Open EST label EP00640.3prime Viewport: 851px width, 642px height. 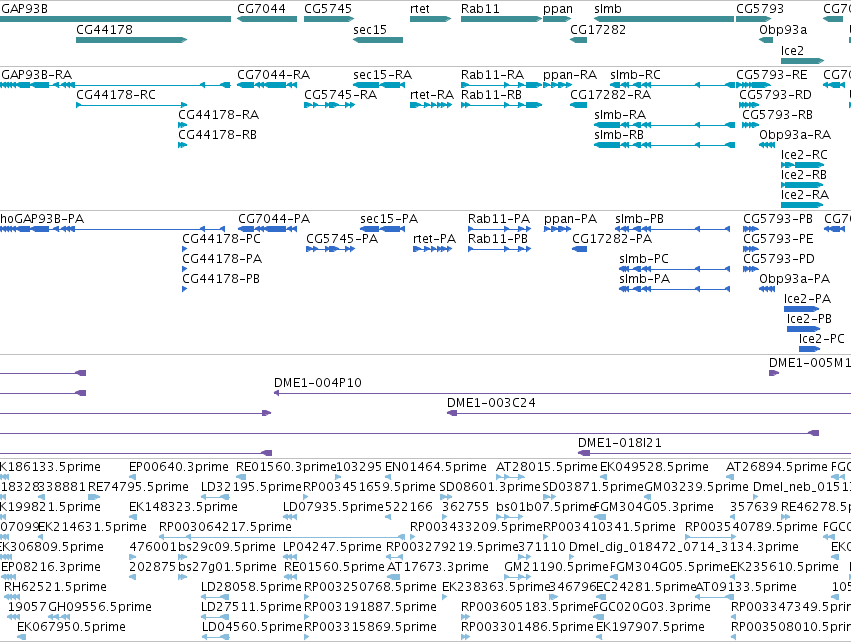tap(179, 467)
